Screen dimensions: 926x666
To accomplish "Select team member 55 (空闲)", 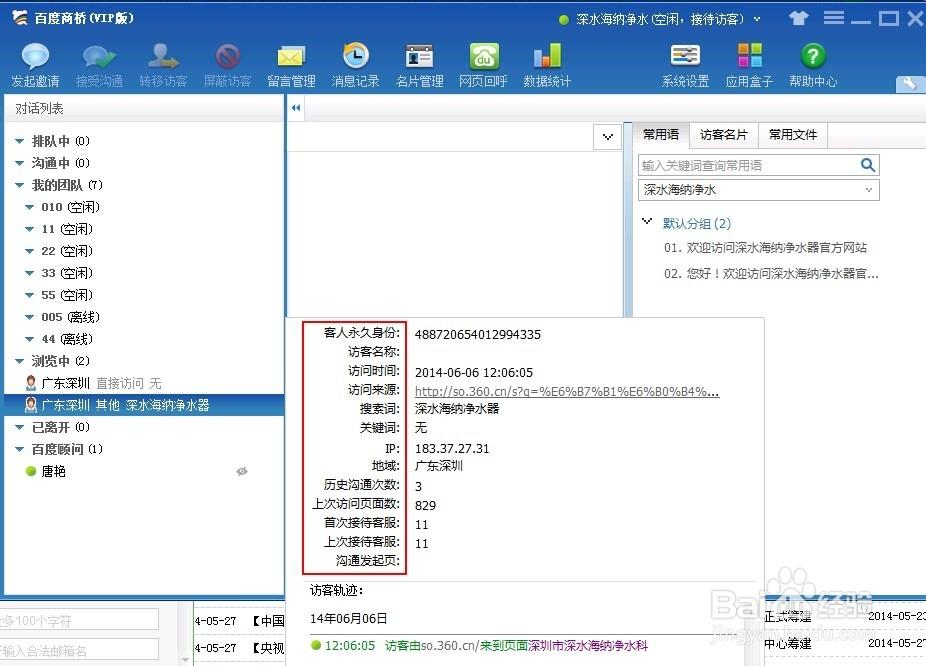I will 67,295.
